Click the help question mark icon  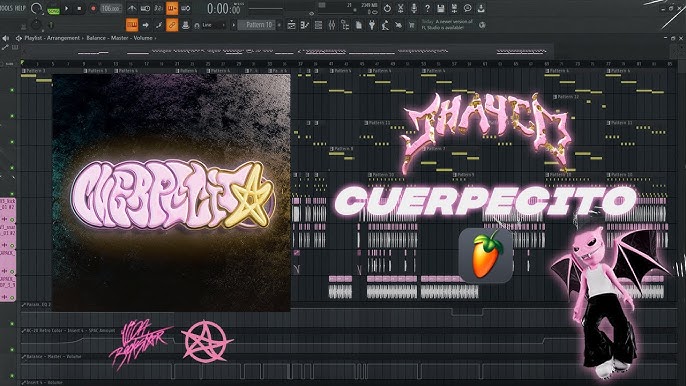tap(427, 8)
